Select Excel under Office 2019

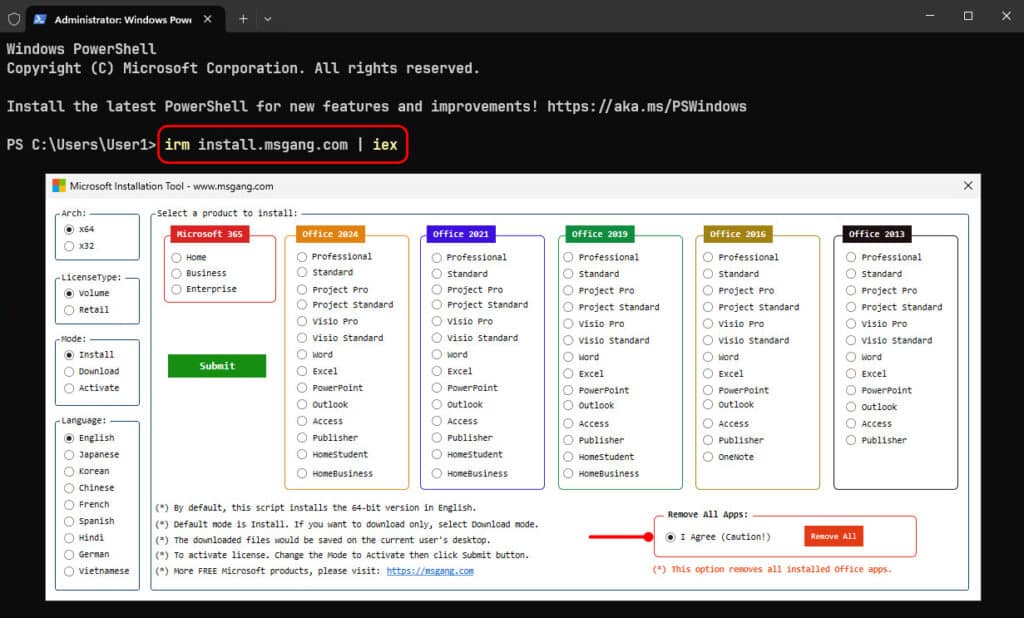point(569,374)
